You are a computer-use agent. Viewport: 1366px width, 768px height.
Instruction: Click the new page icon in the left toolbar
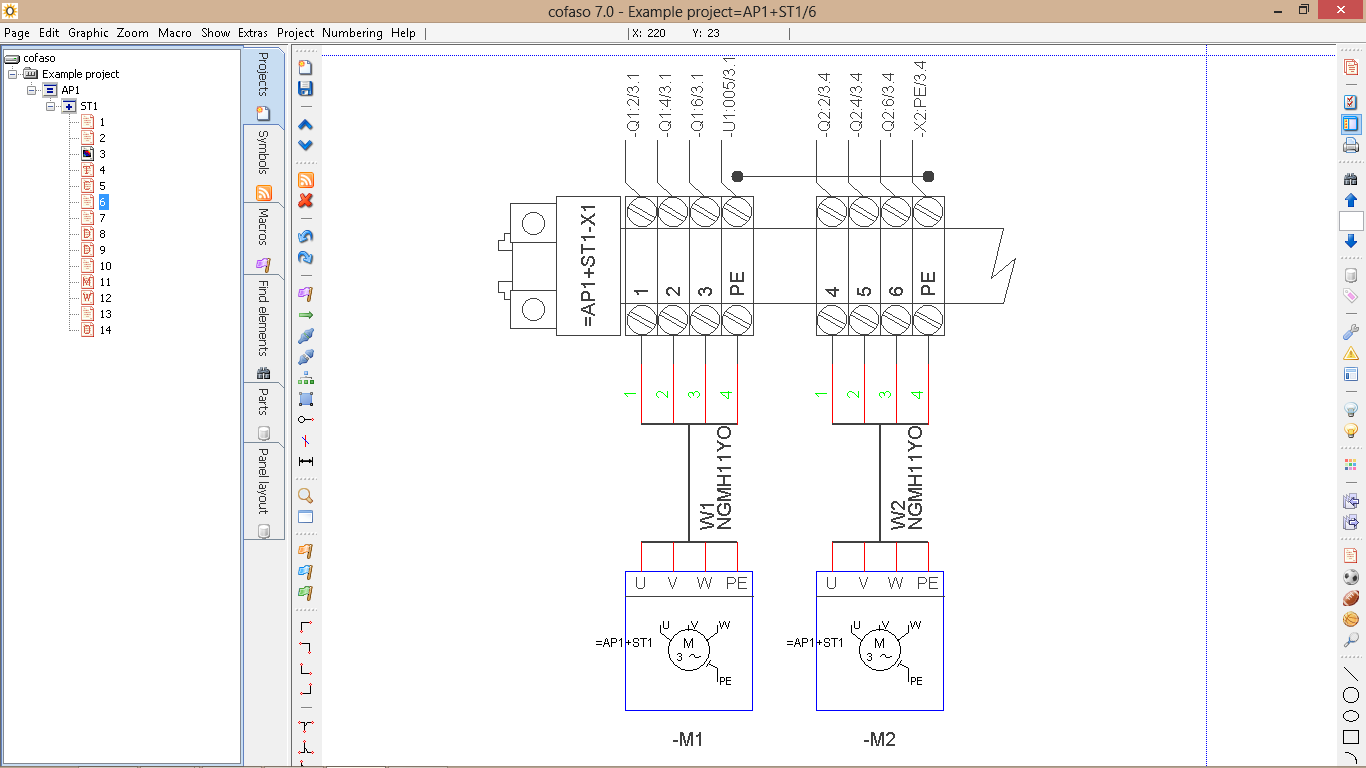coord(306,67)
